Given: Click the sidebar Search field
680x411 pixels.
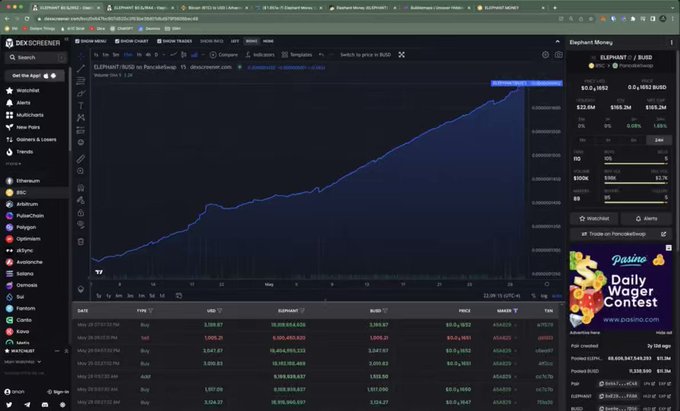Looking at the screenshot, I should click(x=36, y=57).
